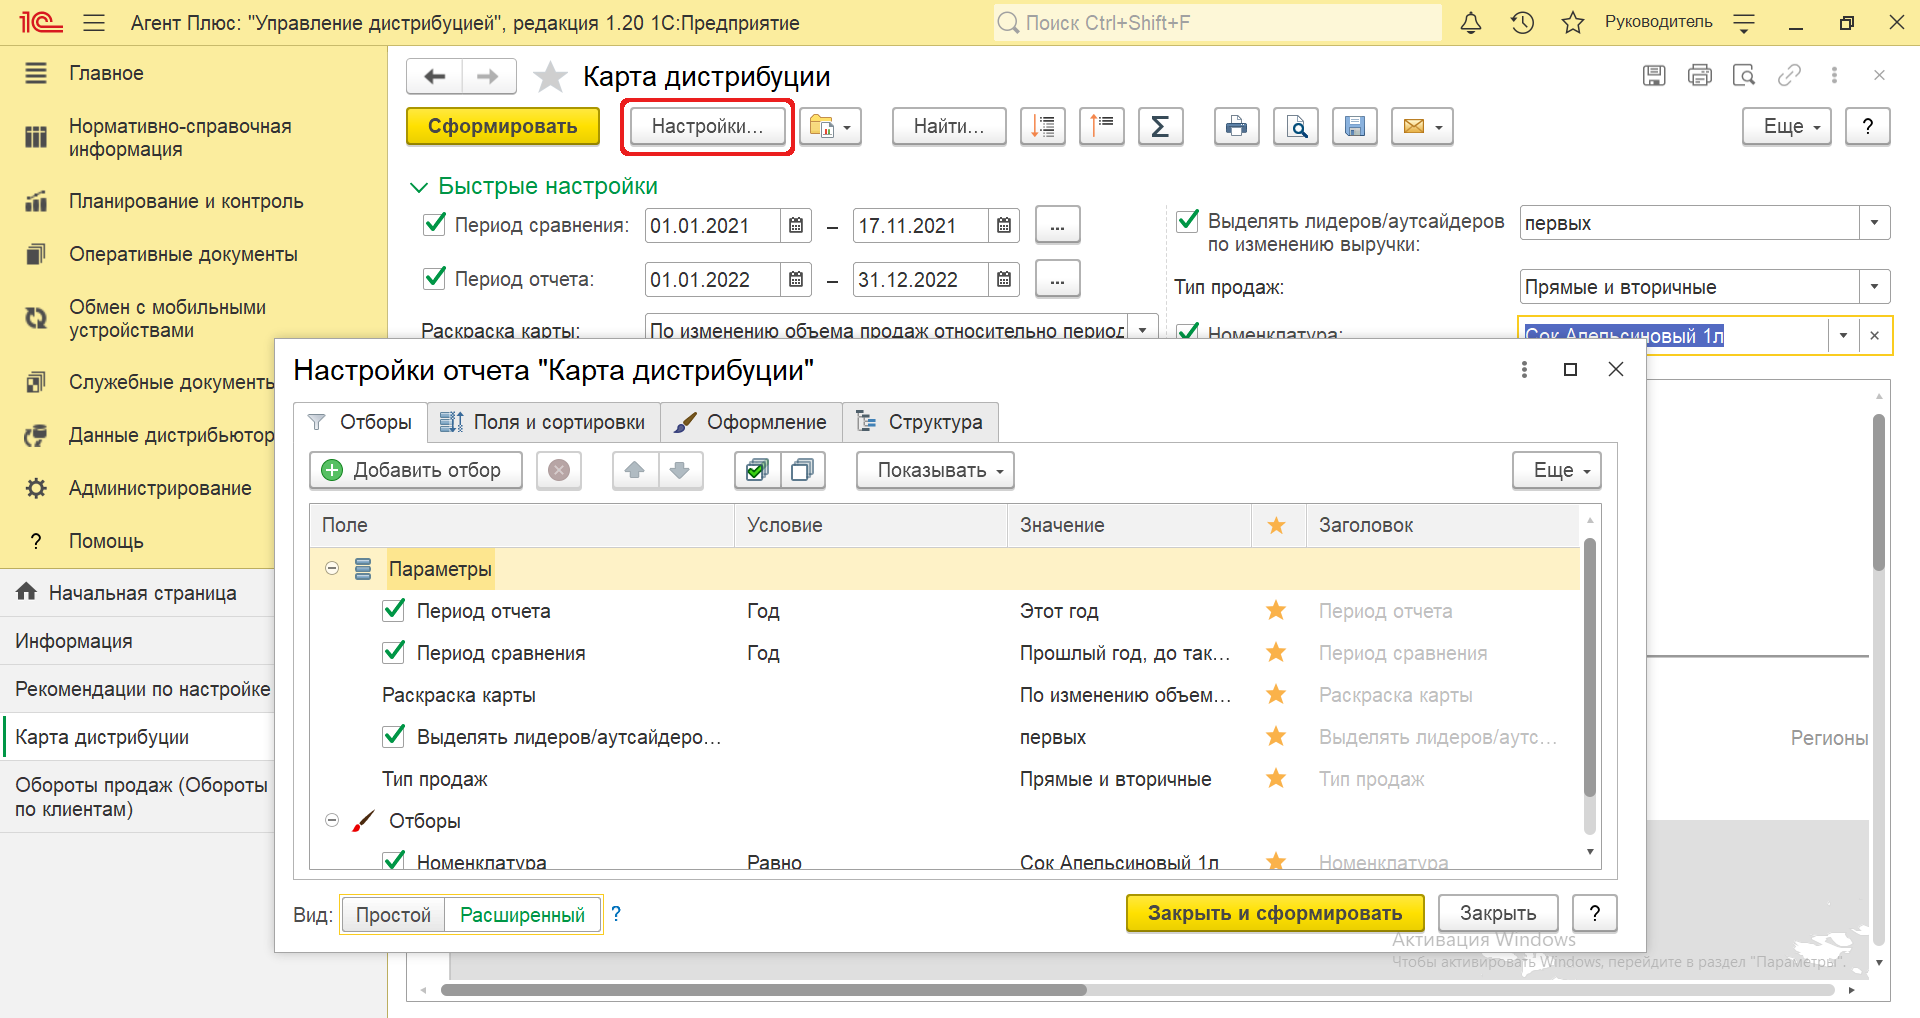Switch view to Простой
The height and width of the screenshot is (1018, 1920).
pos(393,915)
